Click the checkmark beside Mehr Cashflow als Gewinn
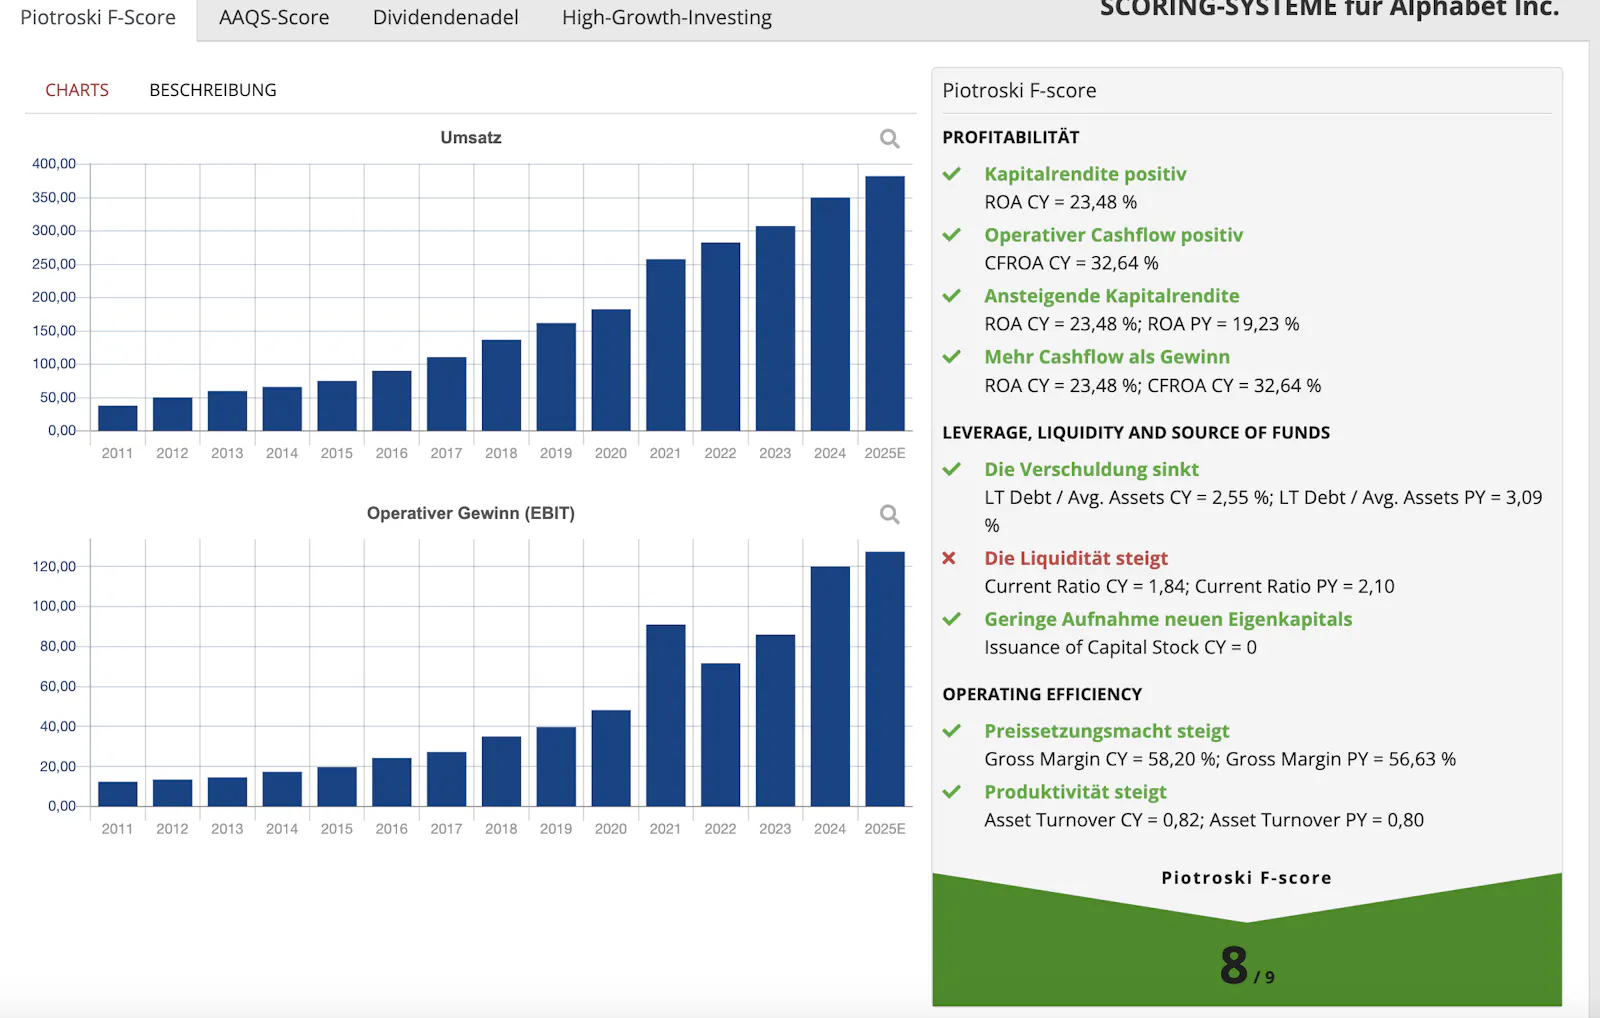 point(952,357)
